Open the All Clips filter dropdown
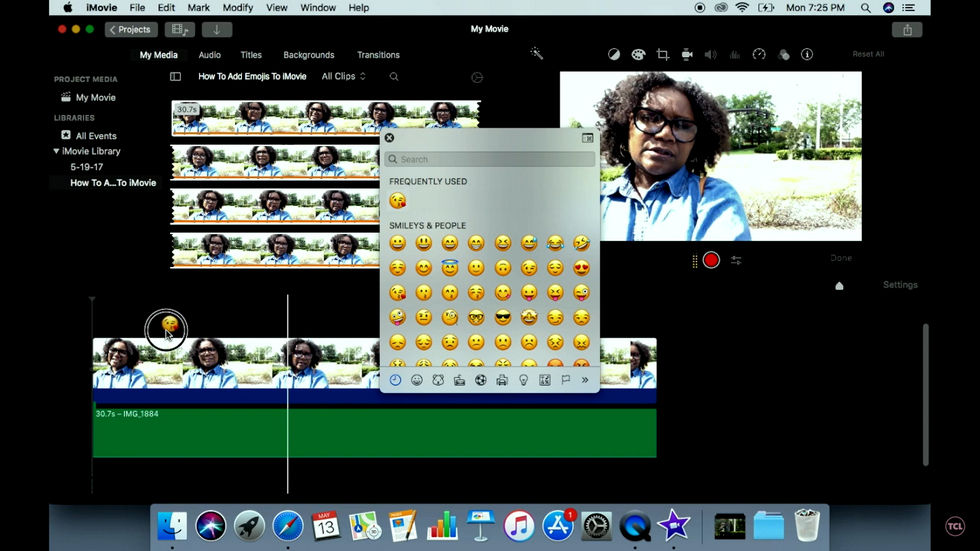 tap(343, 76)
